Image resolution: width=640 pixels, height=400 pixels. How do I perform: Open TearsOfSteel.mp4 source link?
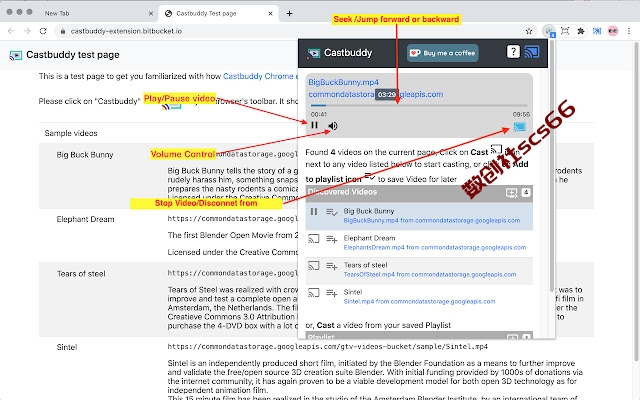click(x=430, y=274)
